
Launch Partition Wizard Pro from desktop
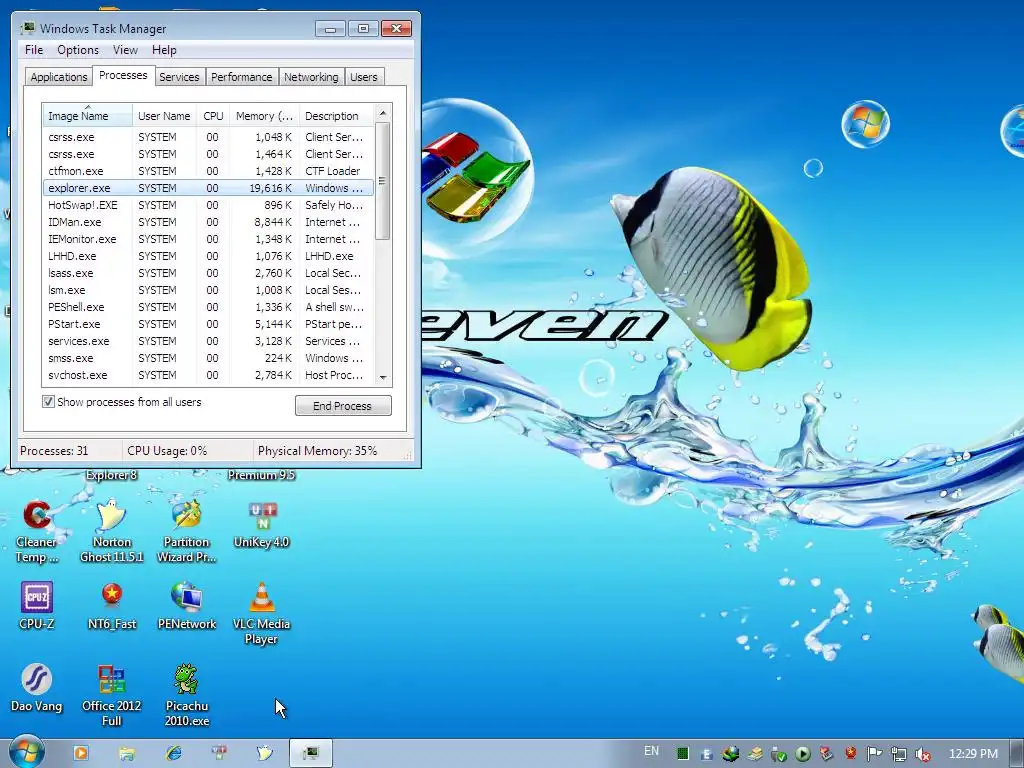tap(187, 532)
